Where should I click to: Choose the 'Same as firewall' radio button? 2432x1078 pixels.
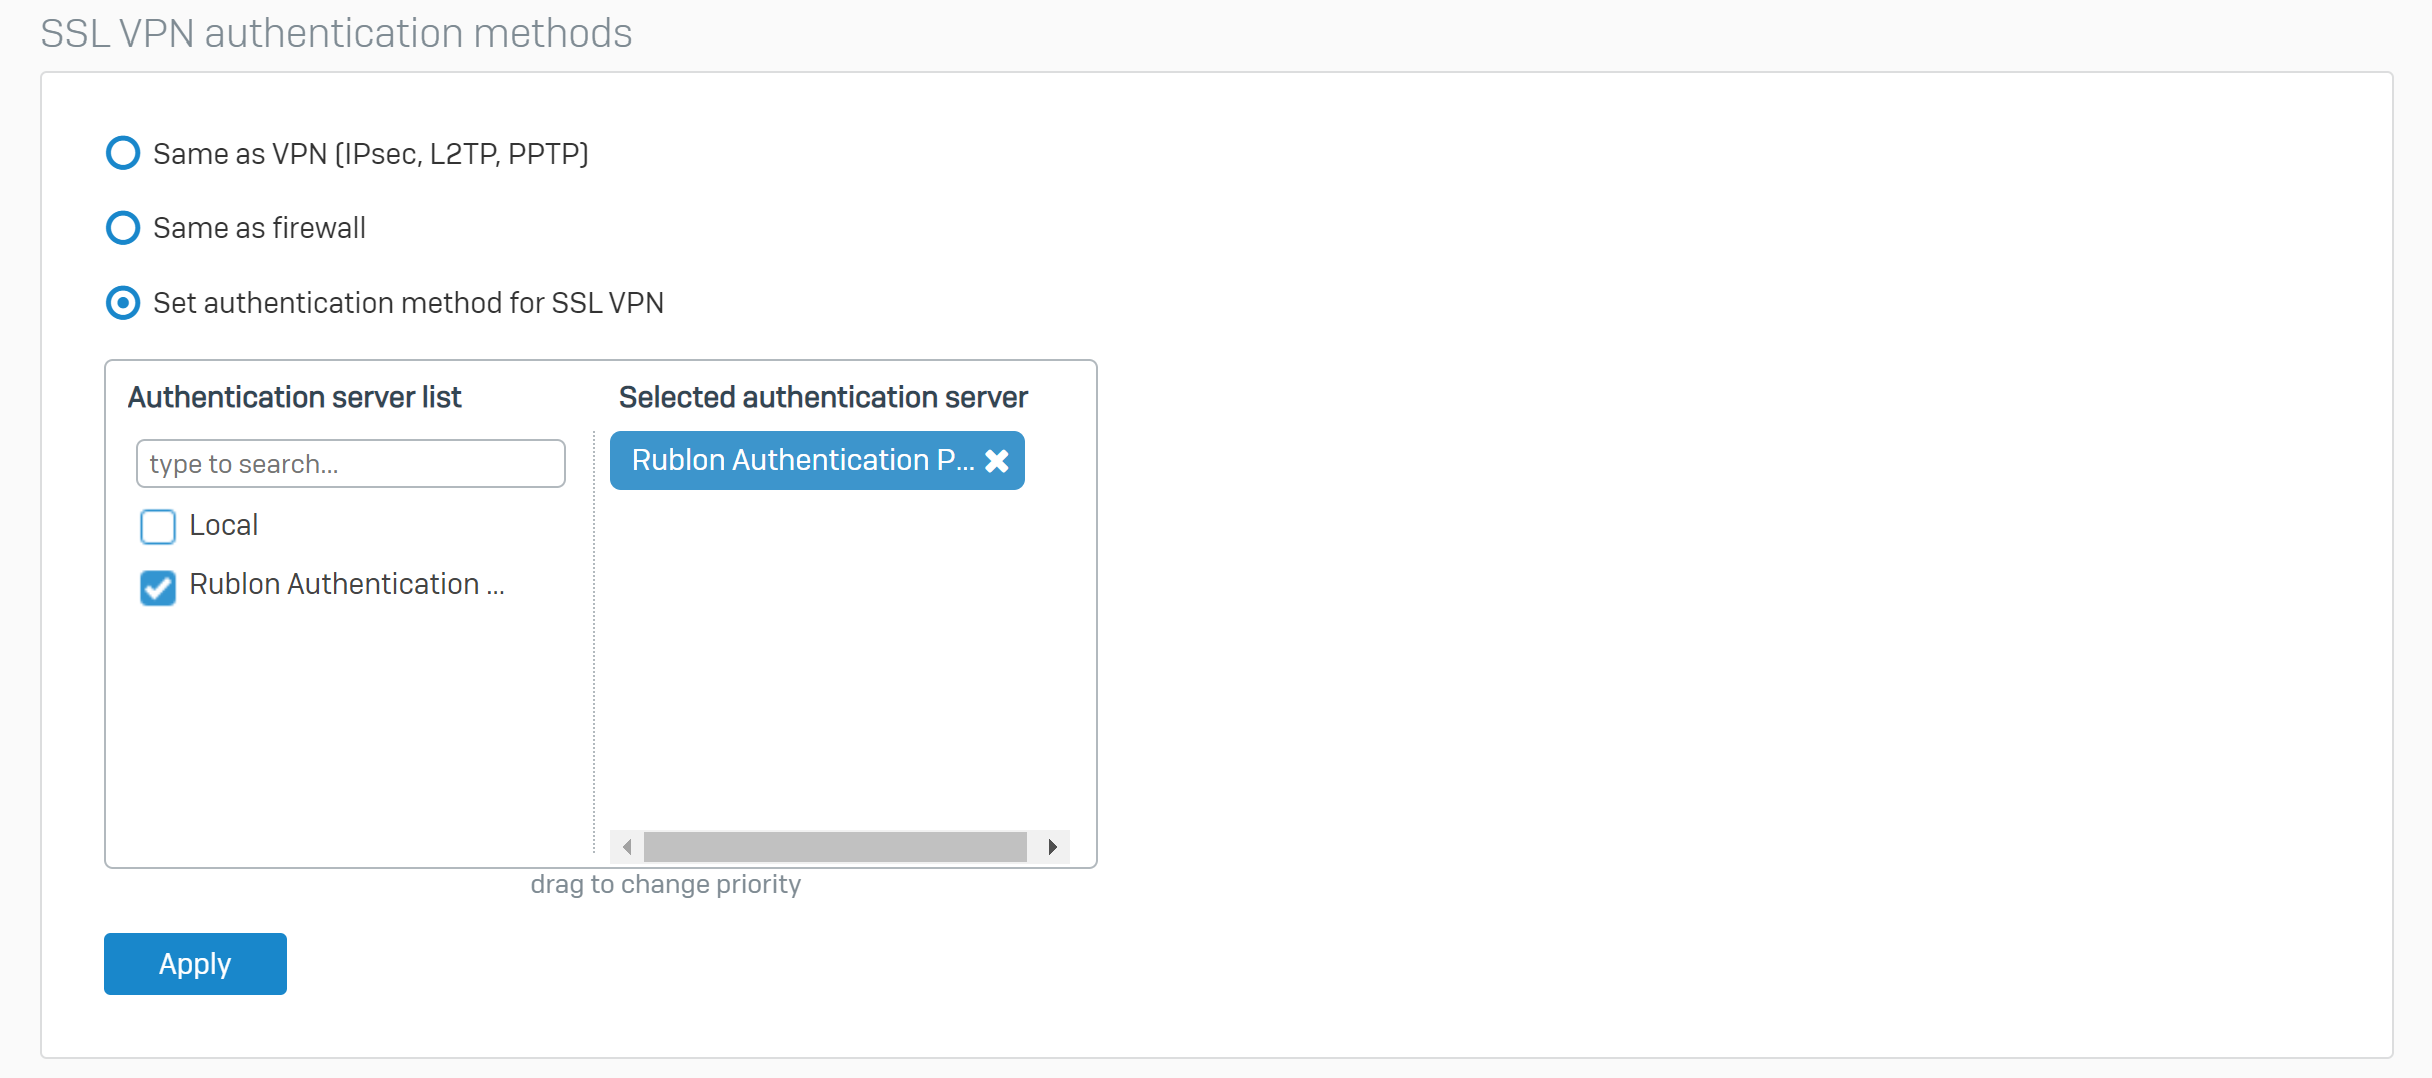(123, 228)
